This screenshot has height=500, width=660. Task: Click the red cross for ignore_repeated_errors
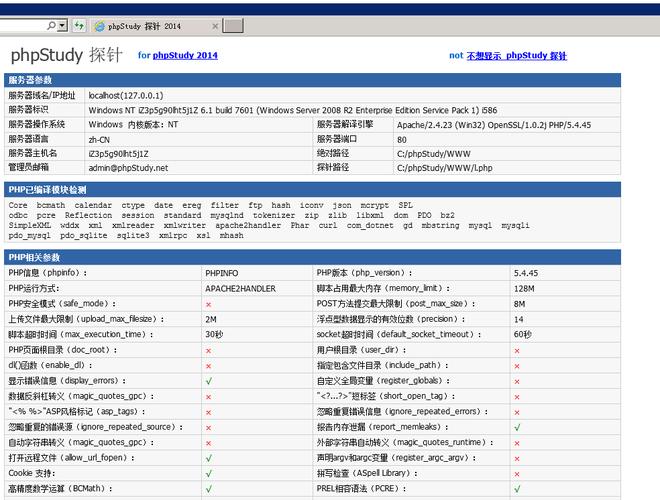pyautogui.click(x=517, y=412)
